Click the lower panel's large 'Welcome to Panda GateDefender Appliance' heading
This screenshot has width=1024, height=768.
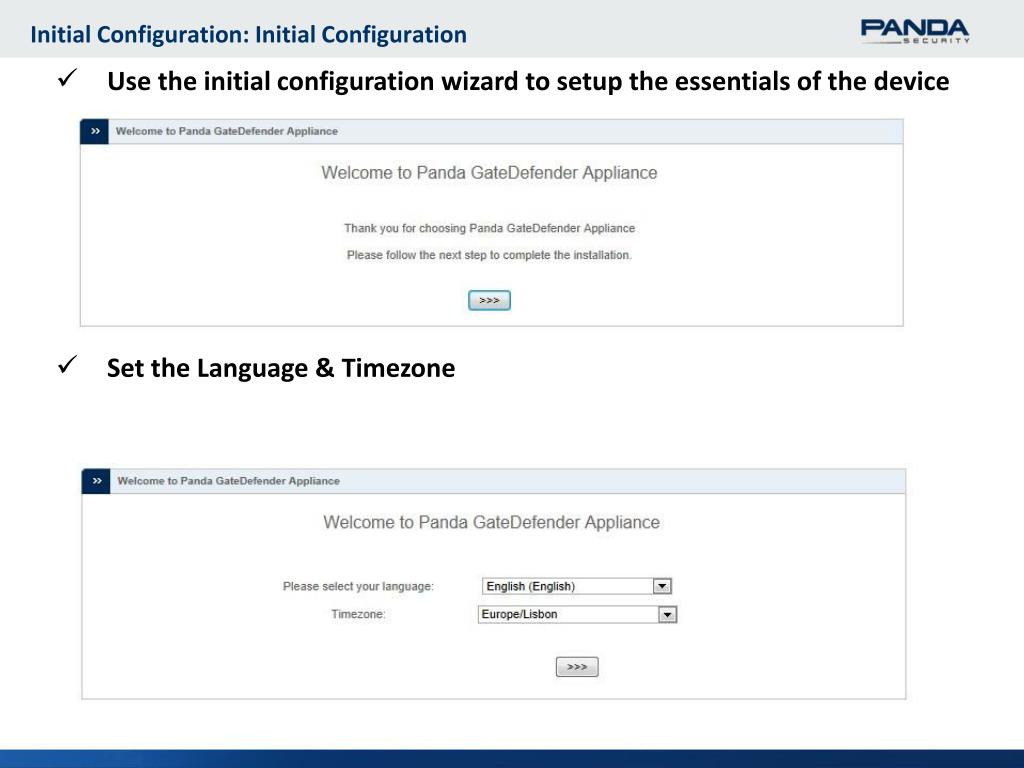pos(491,522)
